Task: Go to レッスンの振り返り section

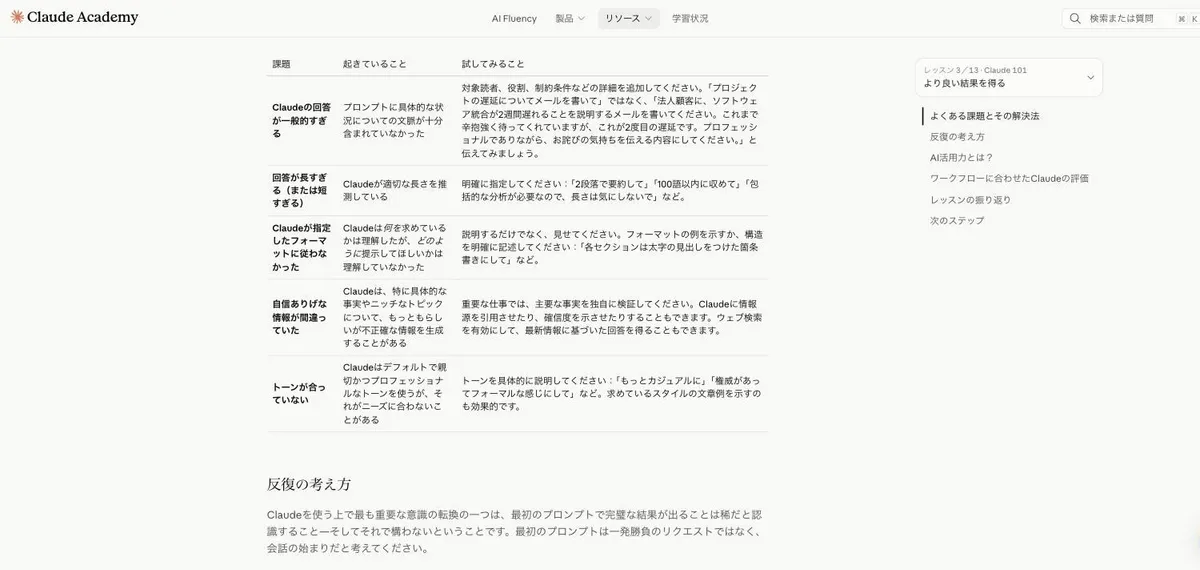Action: (x=970, y=199)
